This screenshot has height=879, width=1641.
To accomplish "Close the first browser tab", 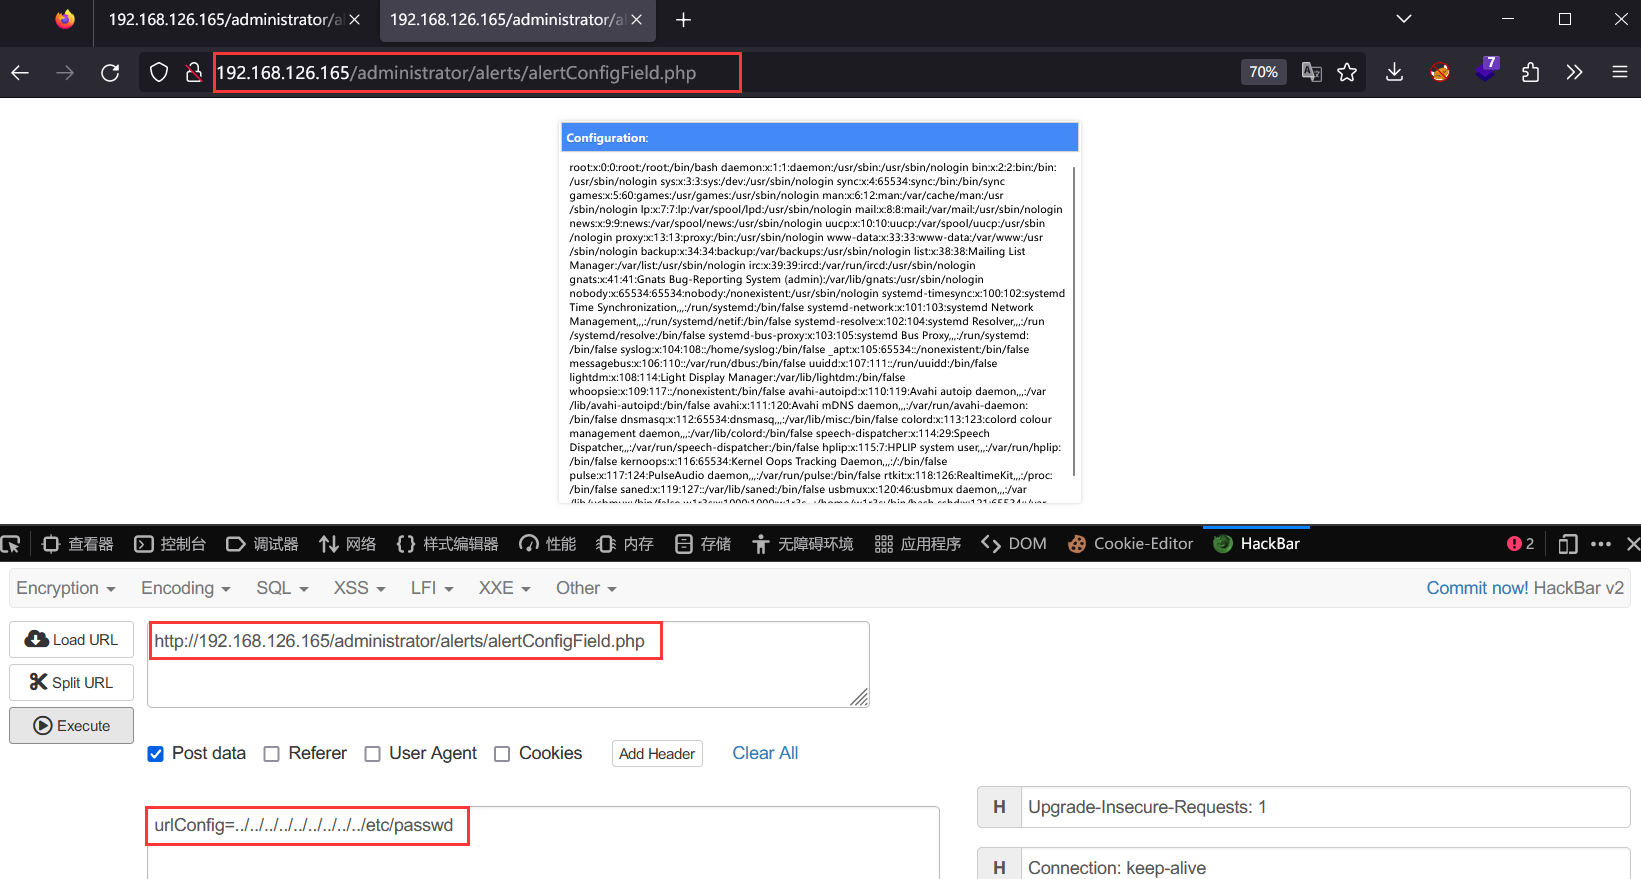I will (x=354, y=20).
